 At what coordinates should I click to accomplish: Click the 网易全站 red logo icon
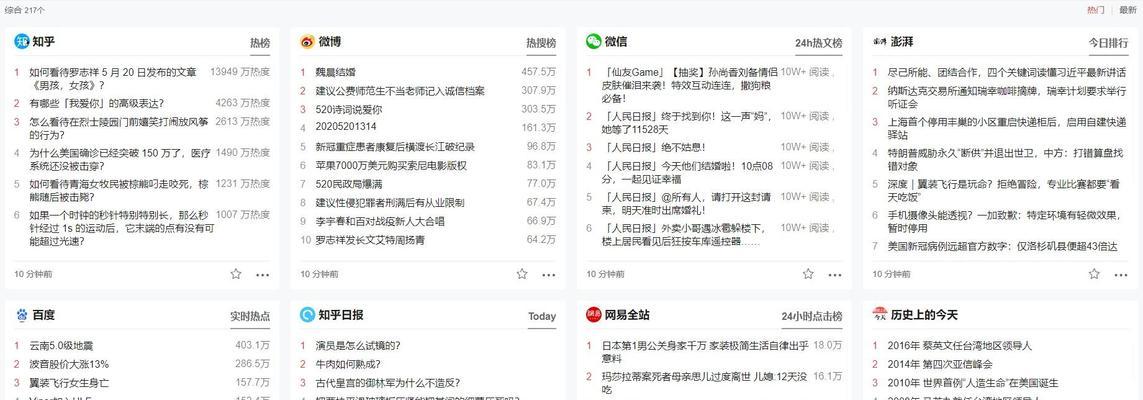click(593, 315)
